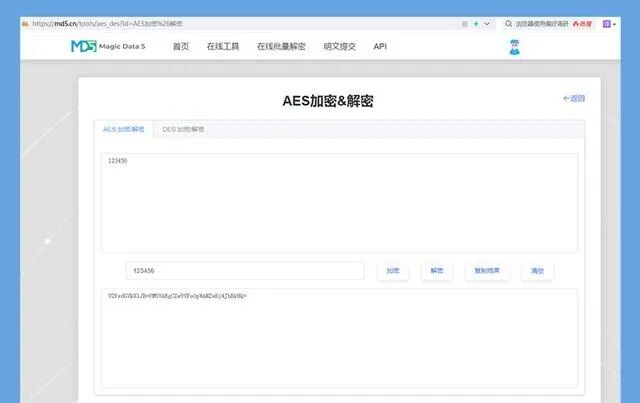Open the 在线工具 navigation menu
Image resolution: width=640 pixels, height=403 pixels.
(223, 47)
